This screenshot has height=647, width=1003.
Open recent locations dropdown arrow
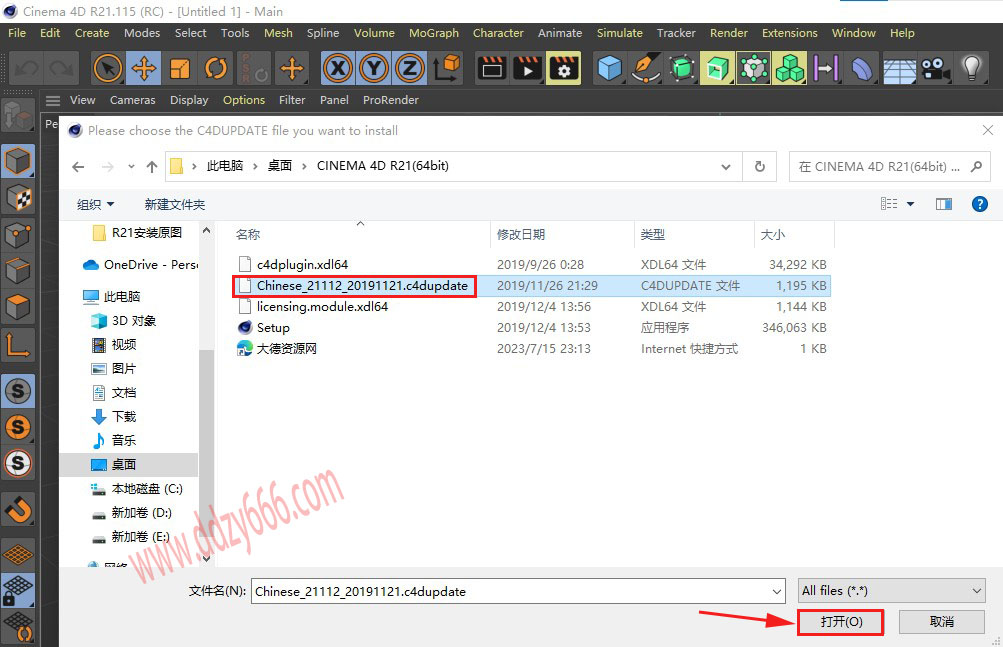click(x=131, y=166)
